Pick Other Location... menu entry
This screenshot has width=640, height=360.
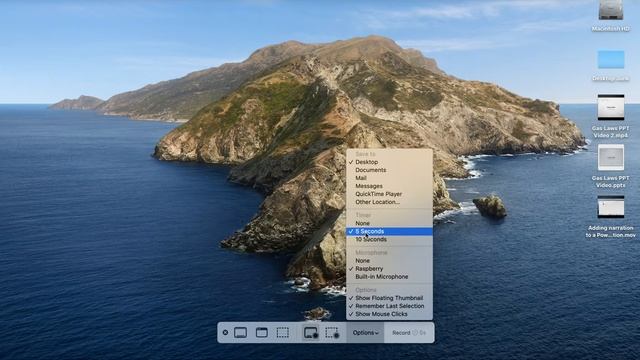389,202
